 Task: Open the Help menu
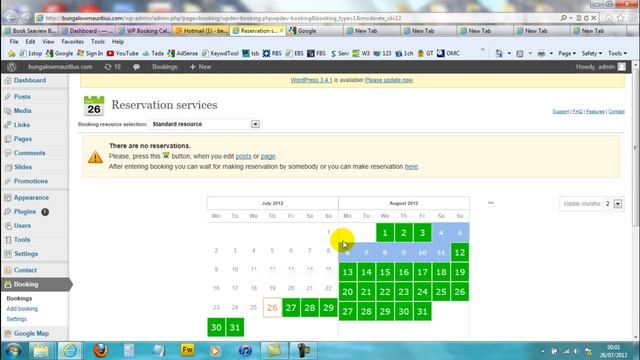click(118, 42)
